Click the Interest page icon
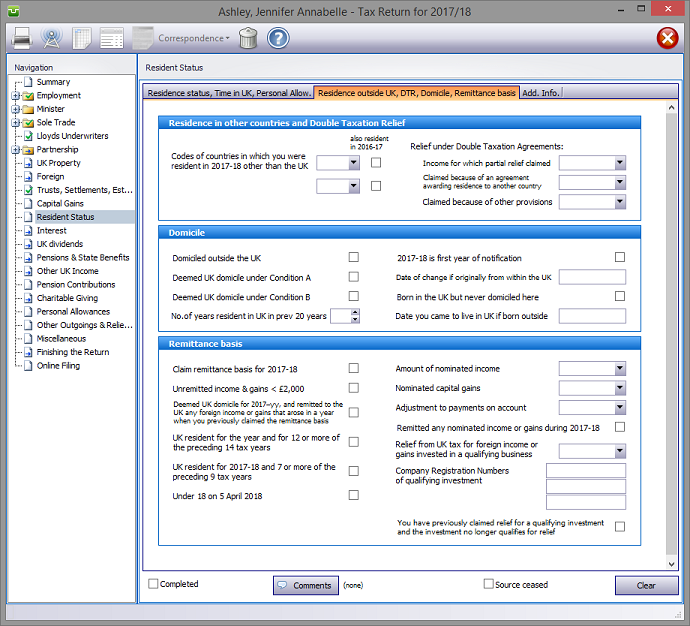The image size is (690, 626). point(28,231)
